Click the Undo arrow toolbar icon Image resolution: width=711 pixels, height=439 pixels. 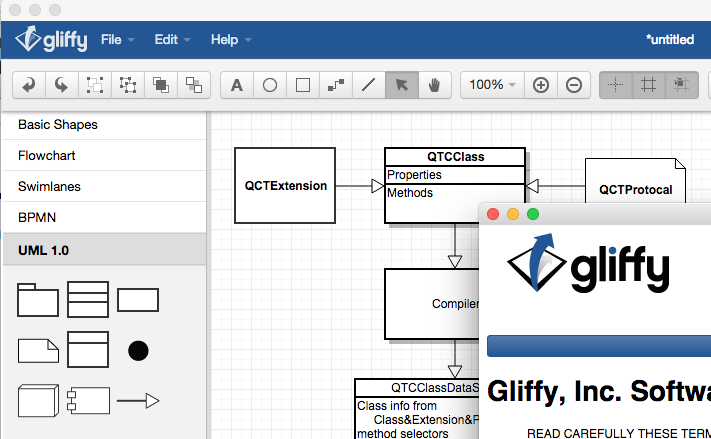click(x=29, y=85)
